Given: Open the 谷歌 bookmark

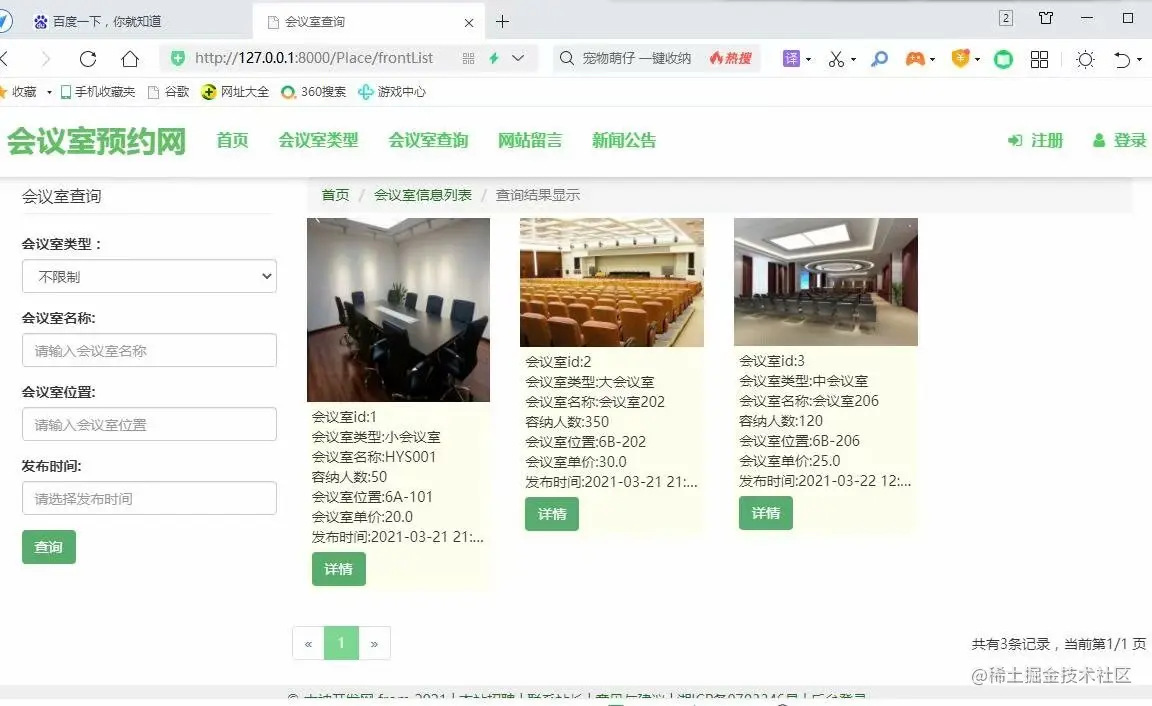Looking at the screenshot, I should (x=169, y=92).
